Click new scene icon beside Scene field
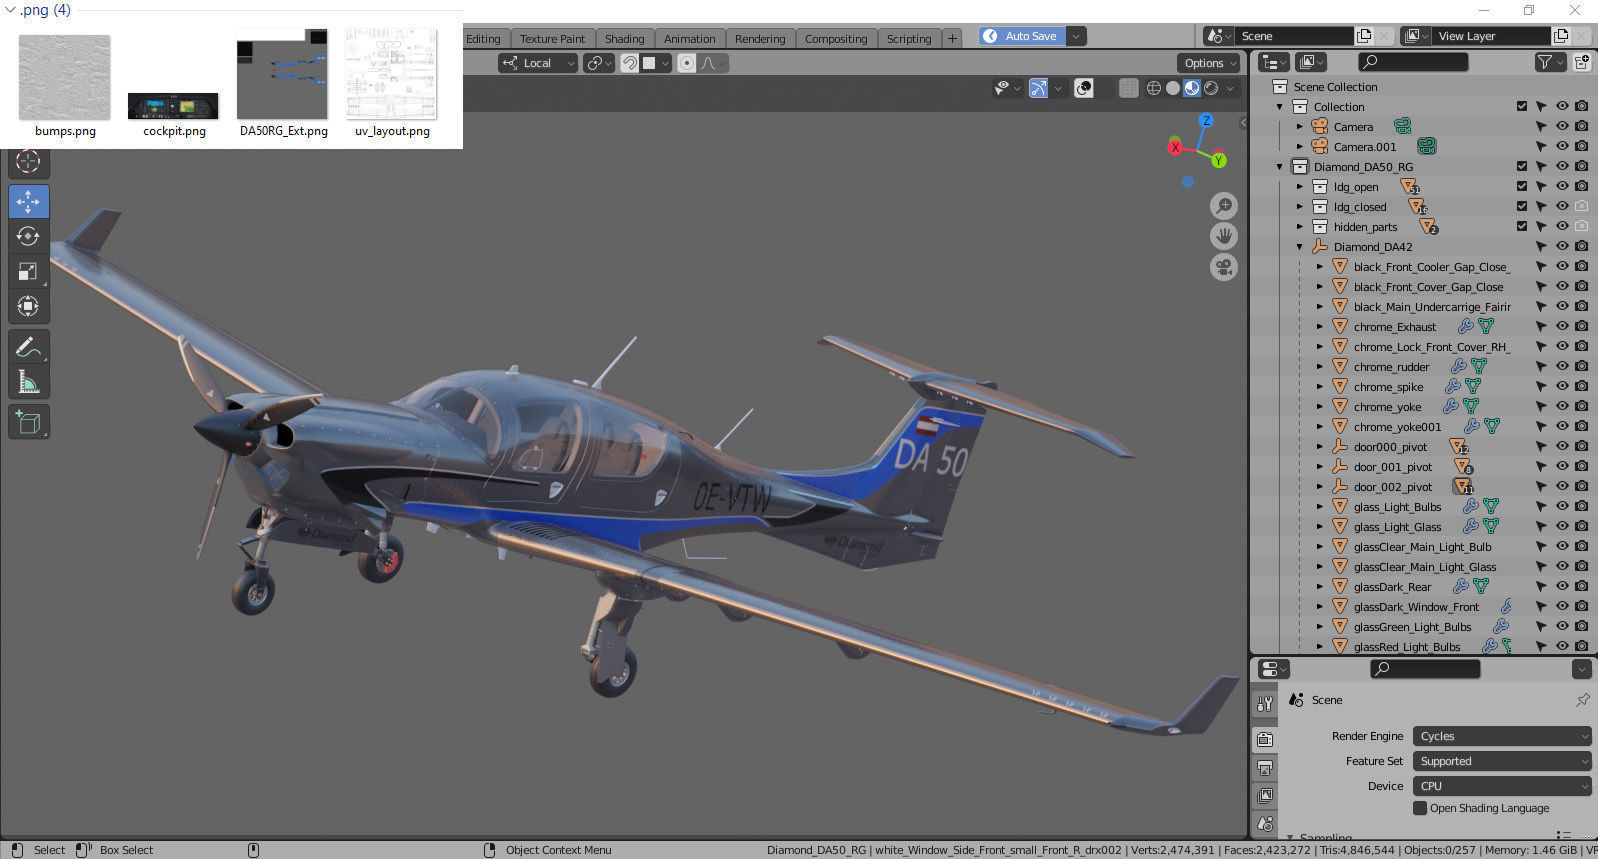This screenshot has height=859, width=1598. point(1363,36)
